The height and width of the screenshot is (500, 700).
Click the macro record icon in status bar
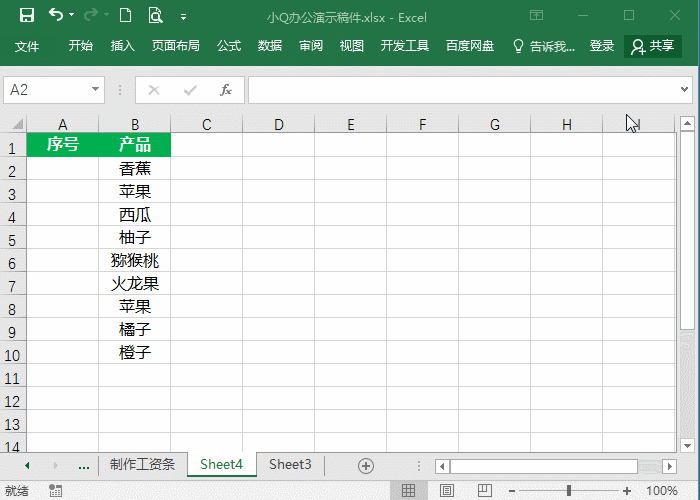56,491
